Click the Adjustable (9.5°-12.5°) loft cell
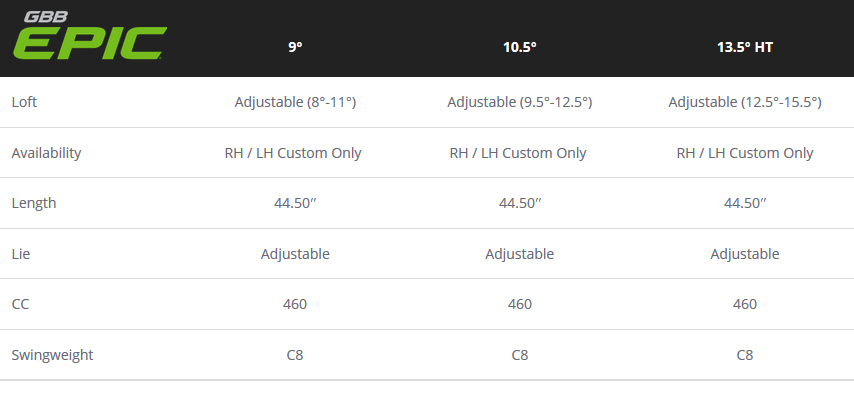 (x=520, y=102)
